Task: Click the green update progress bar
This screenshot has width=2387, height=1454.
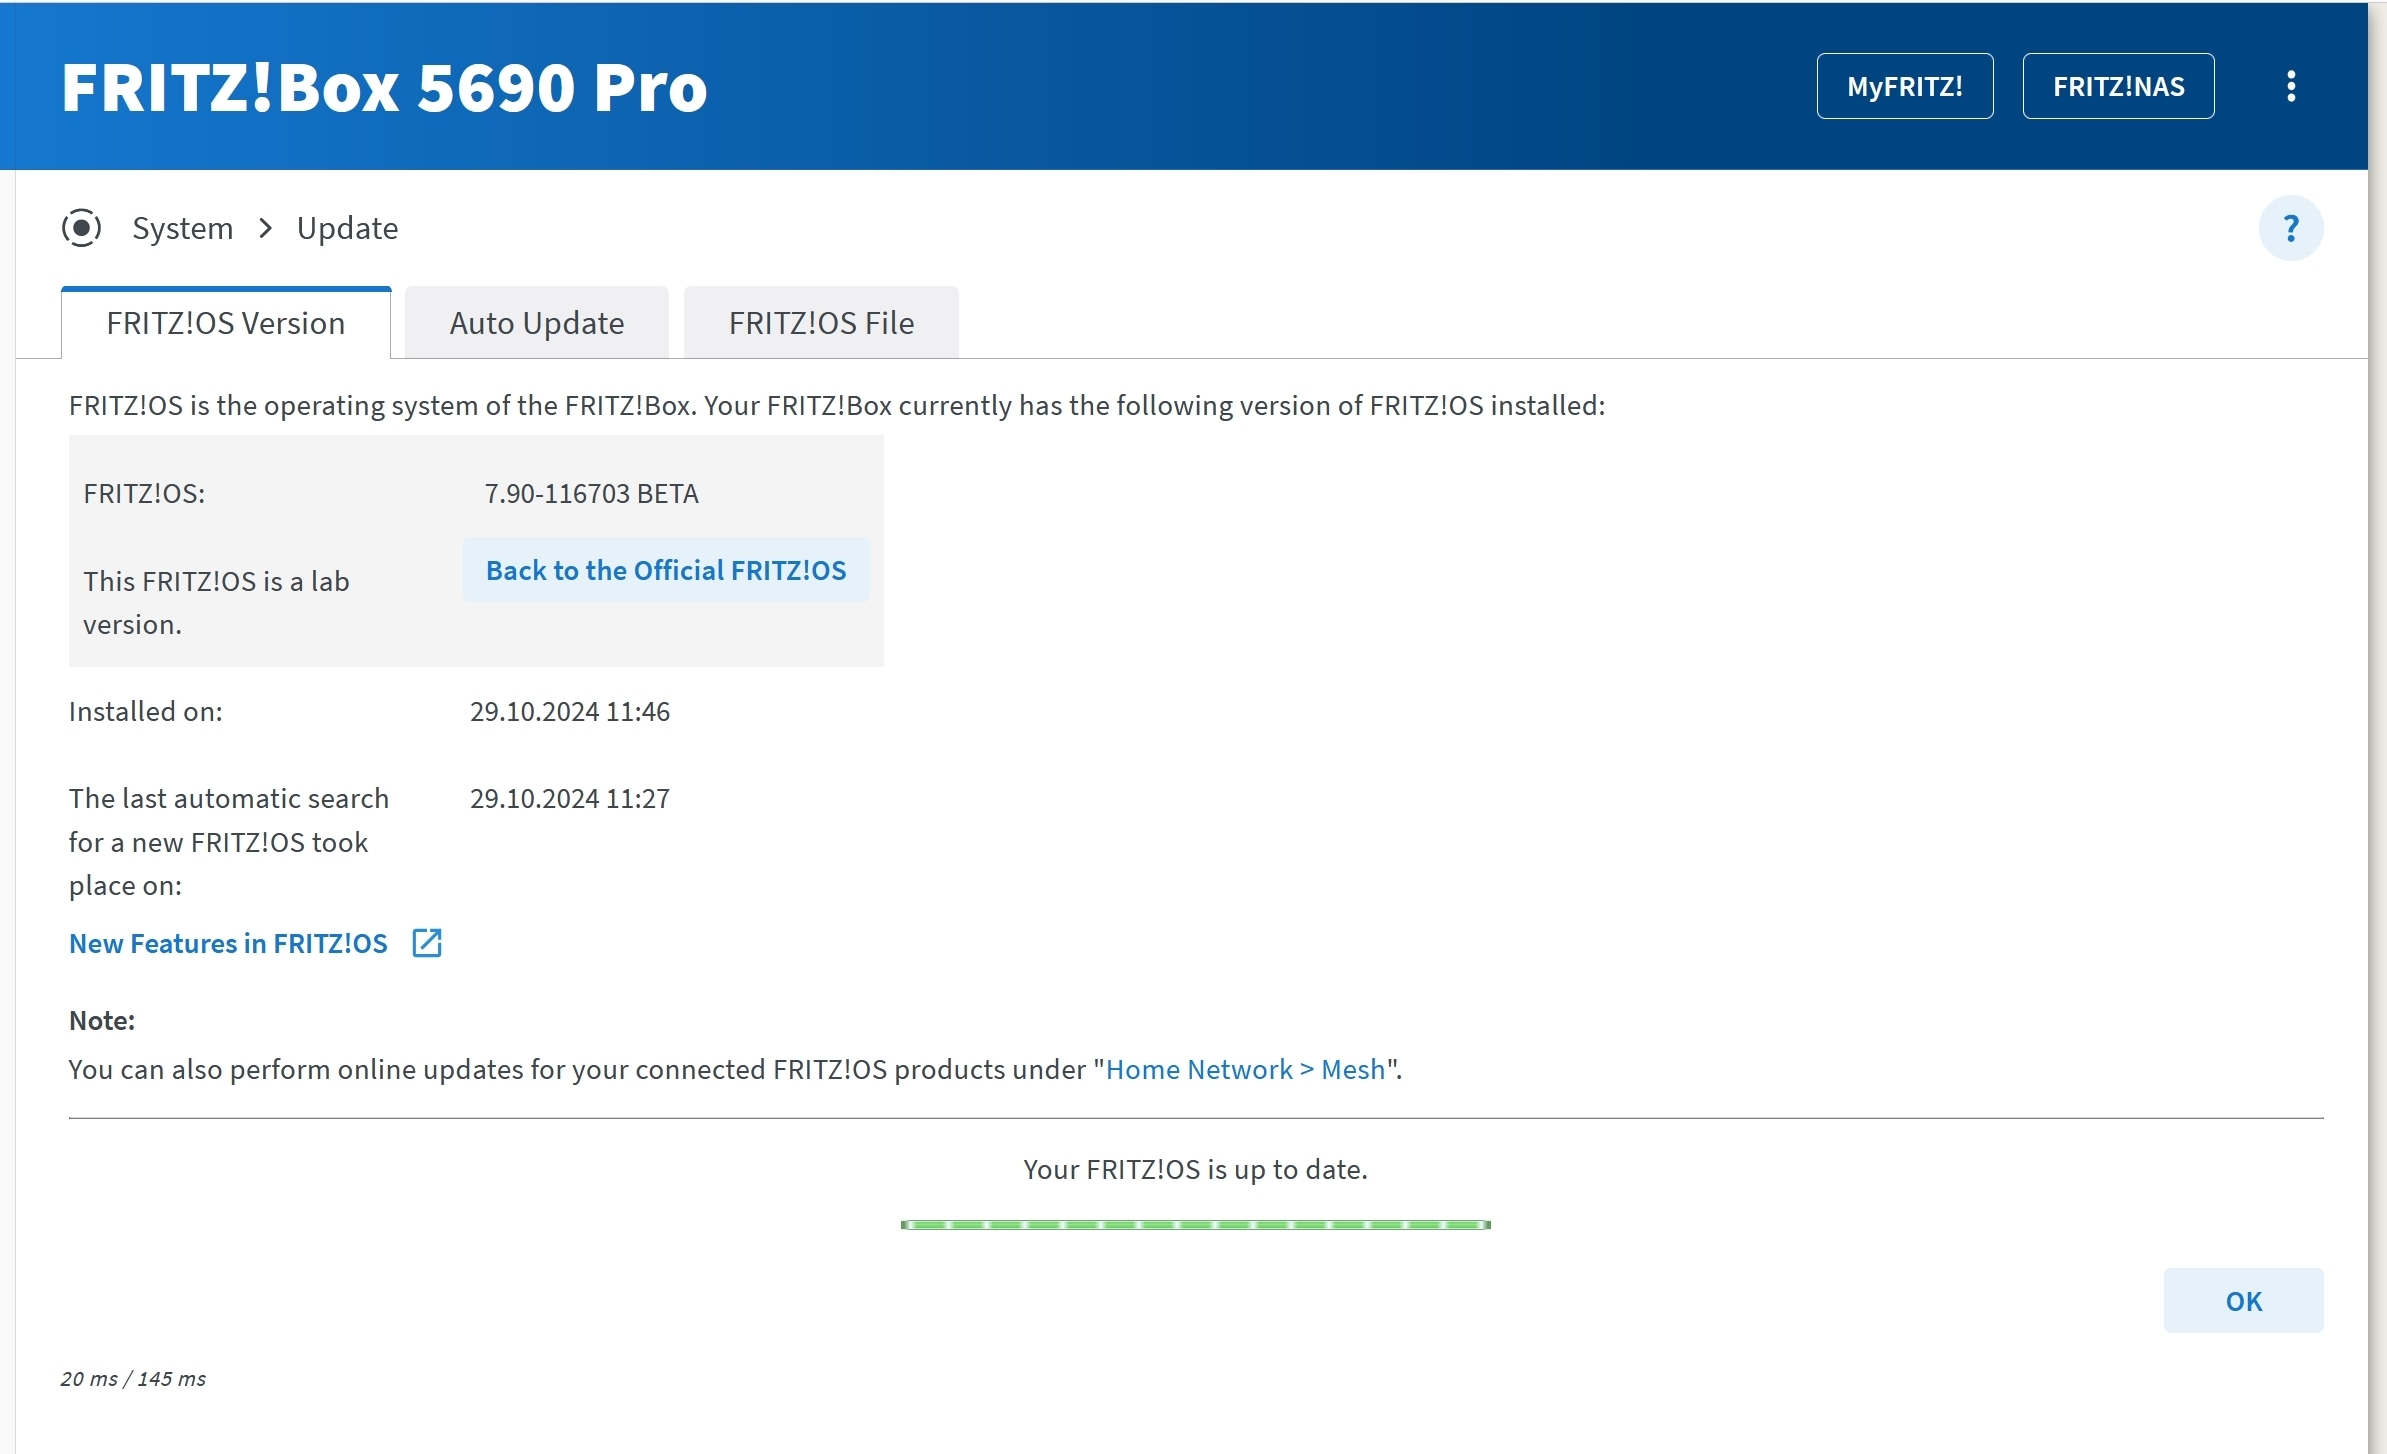Action: click(x=1195, y=1225)
